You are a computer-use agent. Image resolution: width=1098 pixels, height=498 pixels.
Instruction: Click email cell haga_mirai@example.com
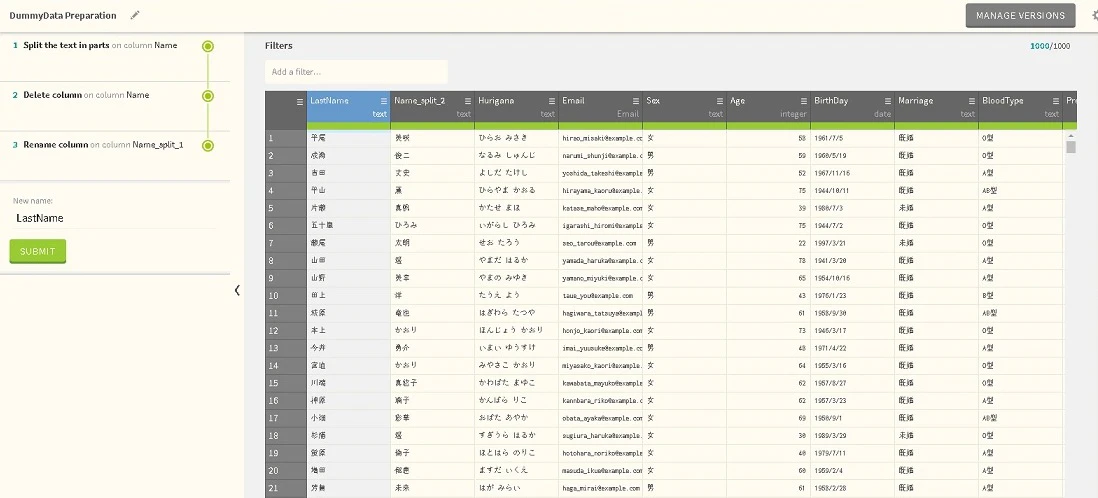601,488
